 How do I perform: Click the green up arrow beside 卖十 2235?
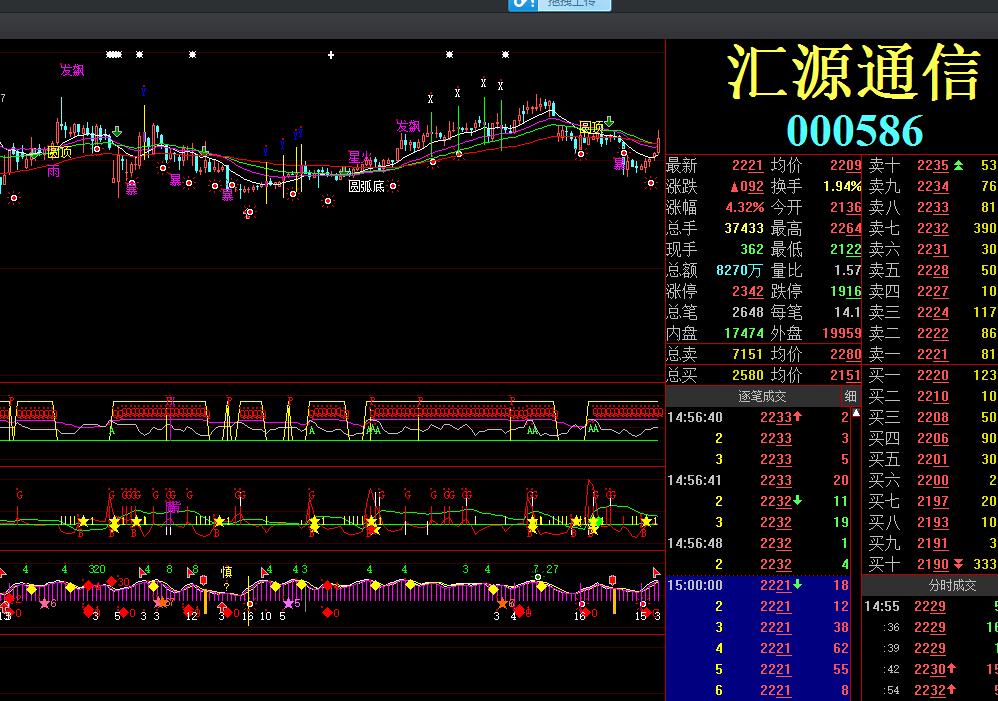pos(958,166)
